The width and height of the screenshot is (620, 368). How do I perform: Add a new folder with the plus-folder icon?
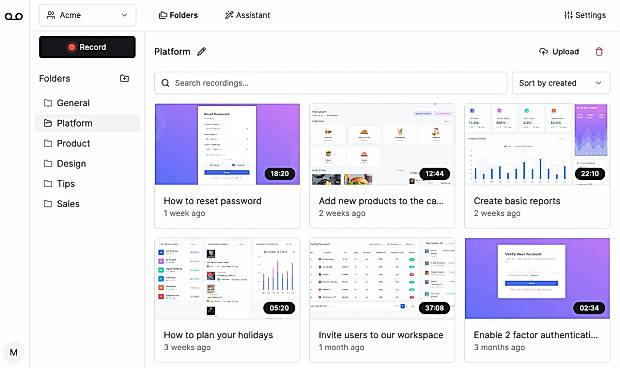125,78
